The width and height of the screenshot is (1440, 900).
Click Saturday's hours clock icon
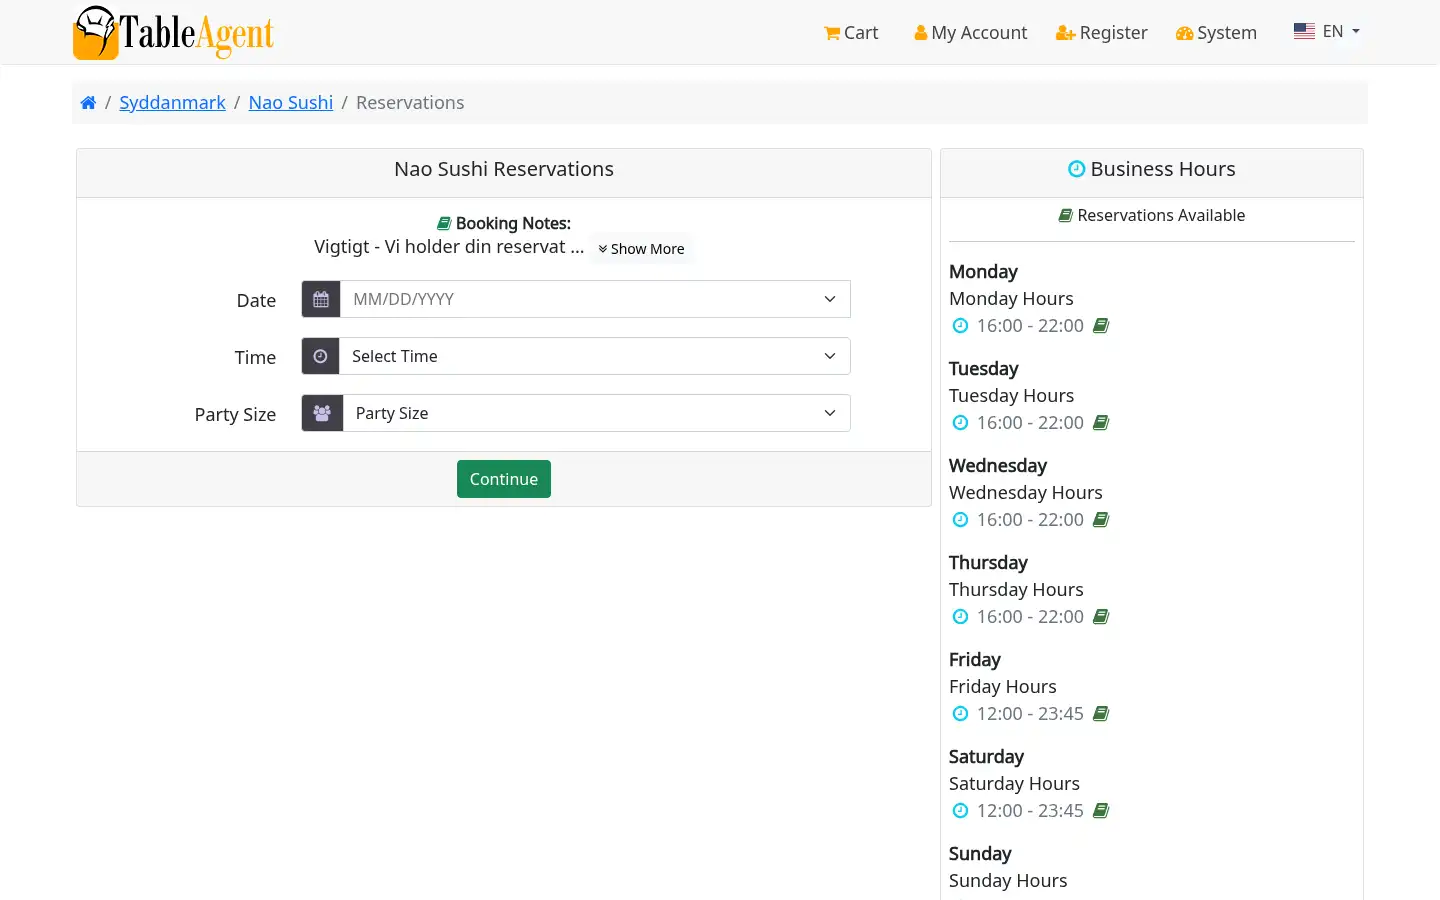point(960,811)
